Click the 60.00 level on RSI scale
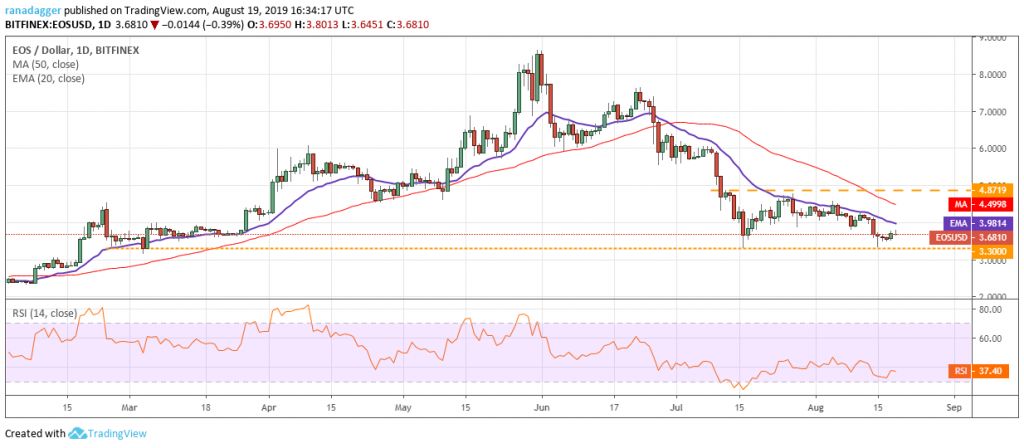Image resolution: width=1024 pixels, height=448 pixels. [993, 339]
